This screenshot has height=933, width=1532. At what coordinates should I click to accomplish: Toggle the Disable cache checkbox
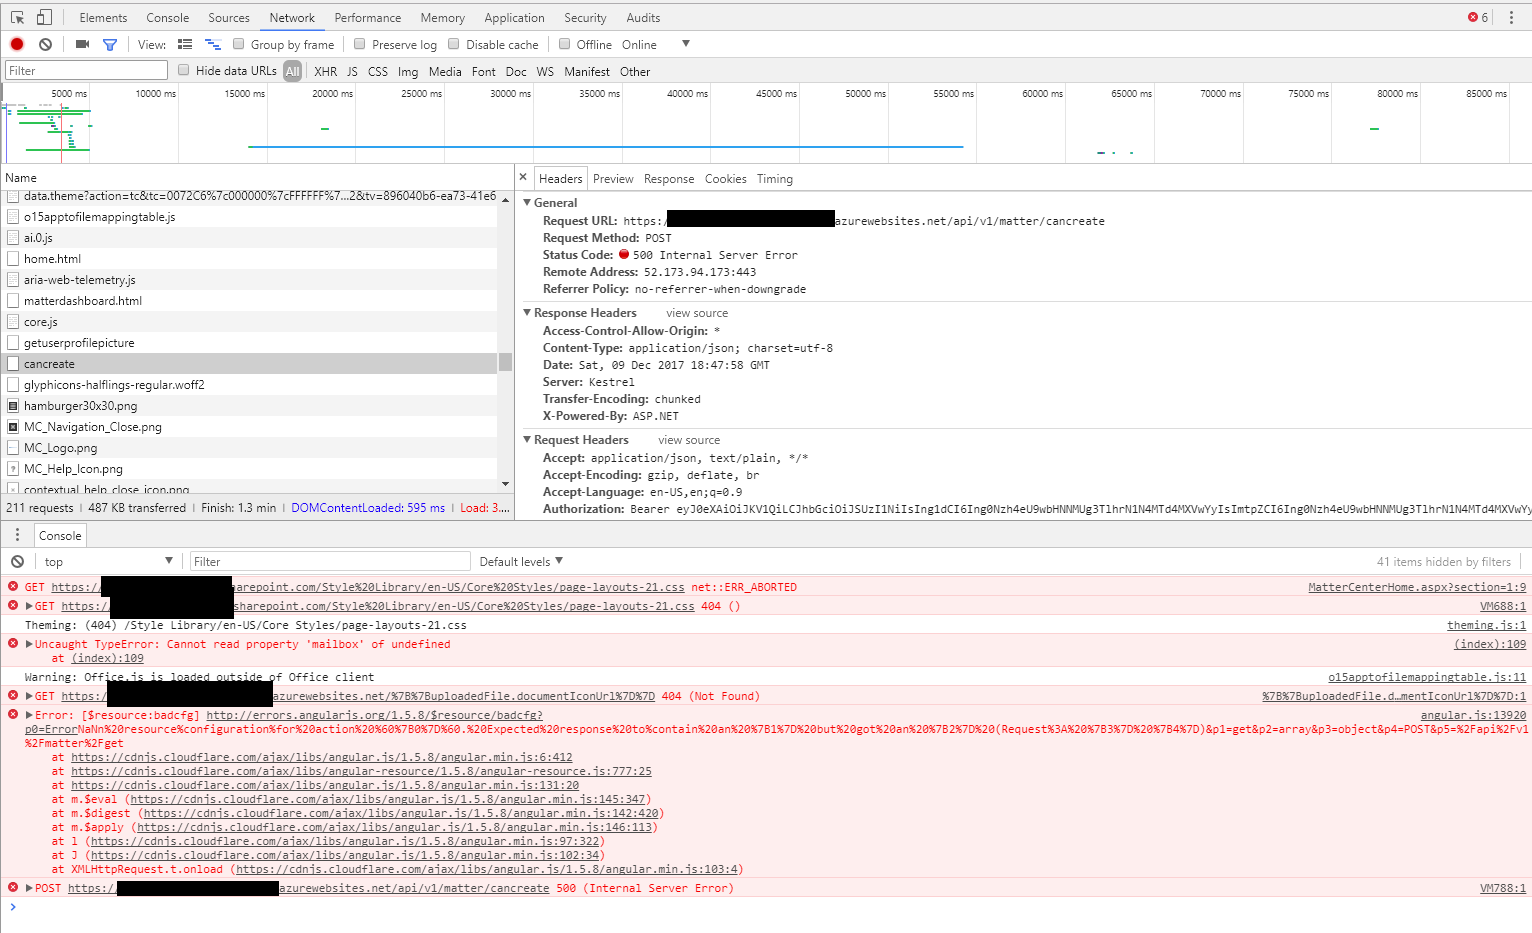coord(454,44)
